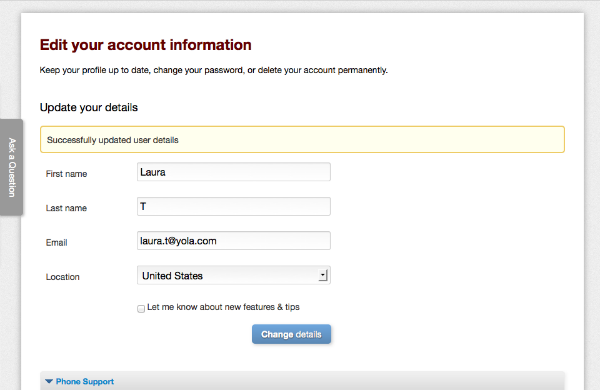Click the 'Successfully updated user details' message

pos(302,140)
